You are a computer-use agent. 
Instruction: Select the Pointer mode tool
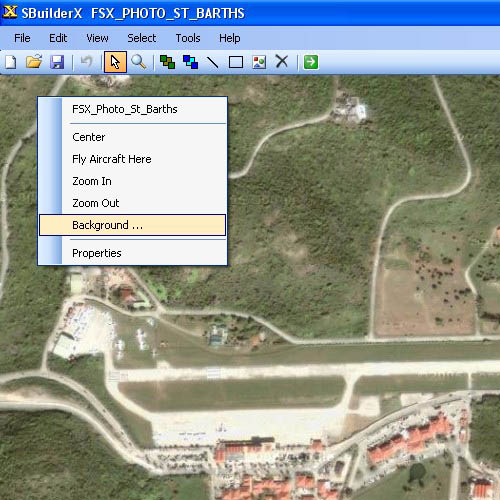[115, 62]
